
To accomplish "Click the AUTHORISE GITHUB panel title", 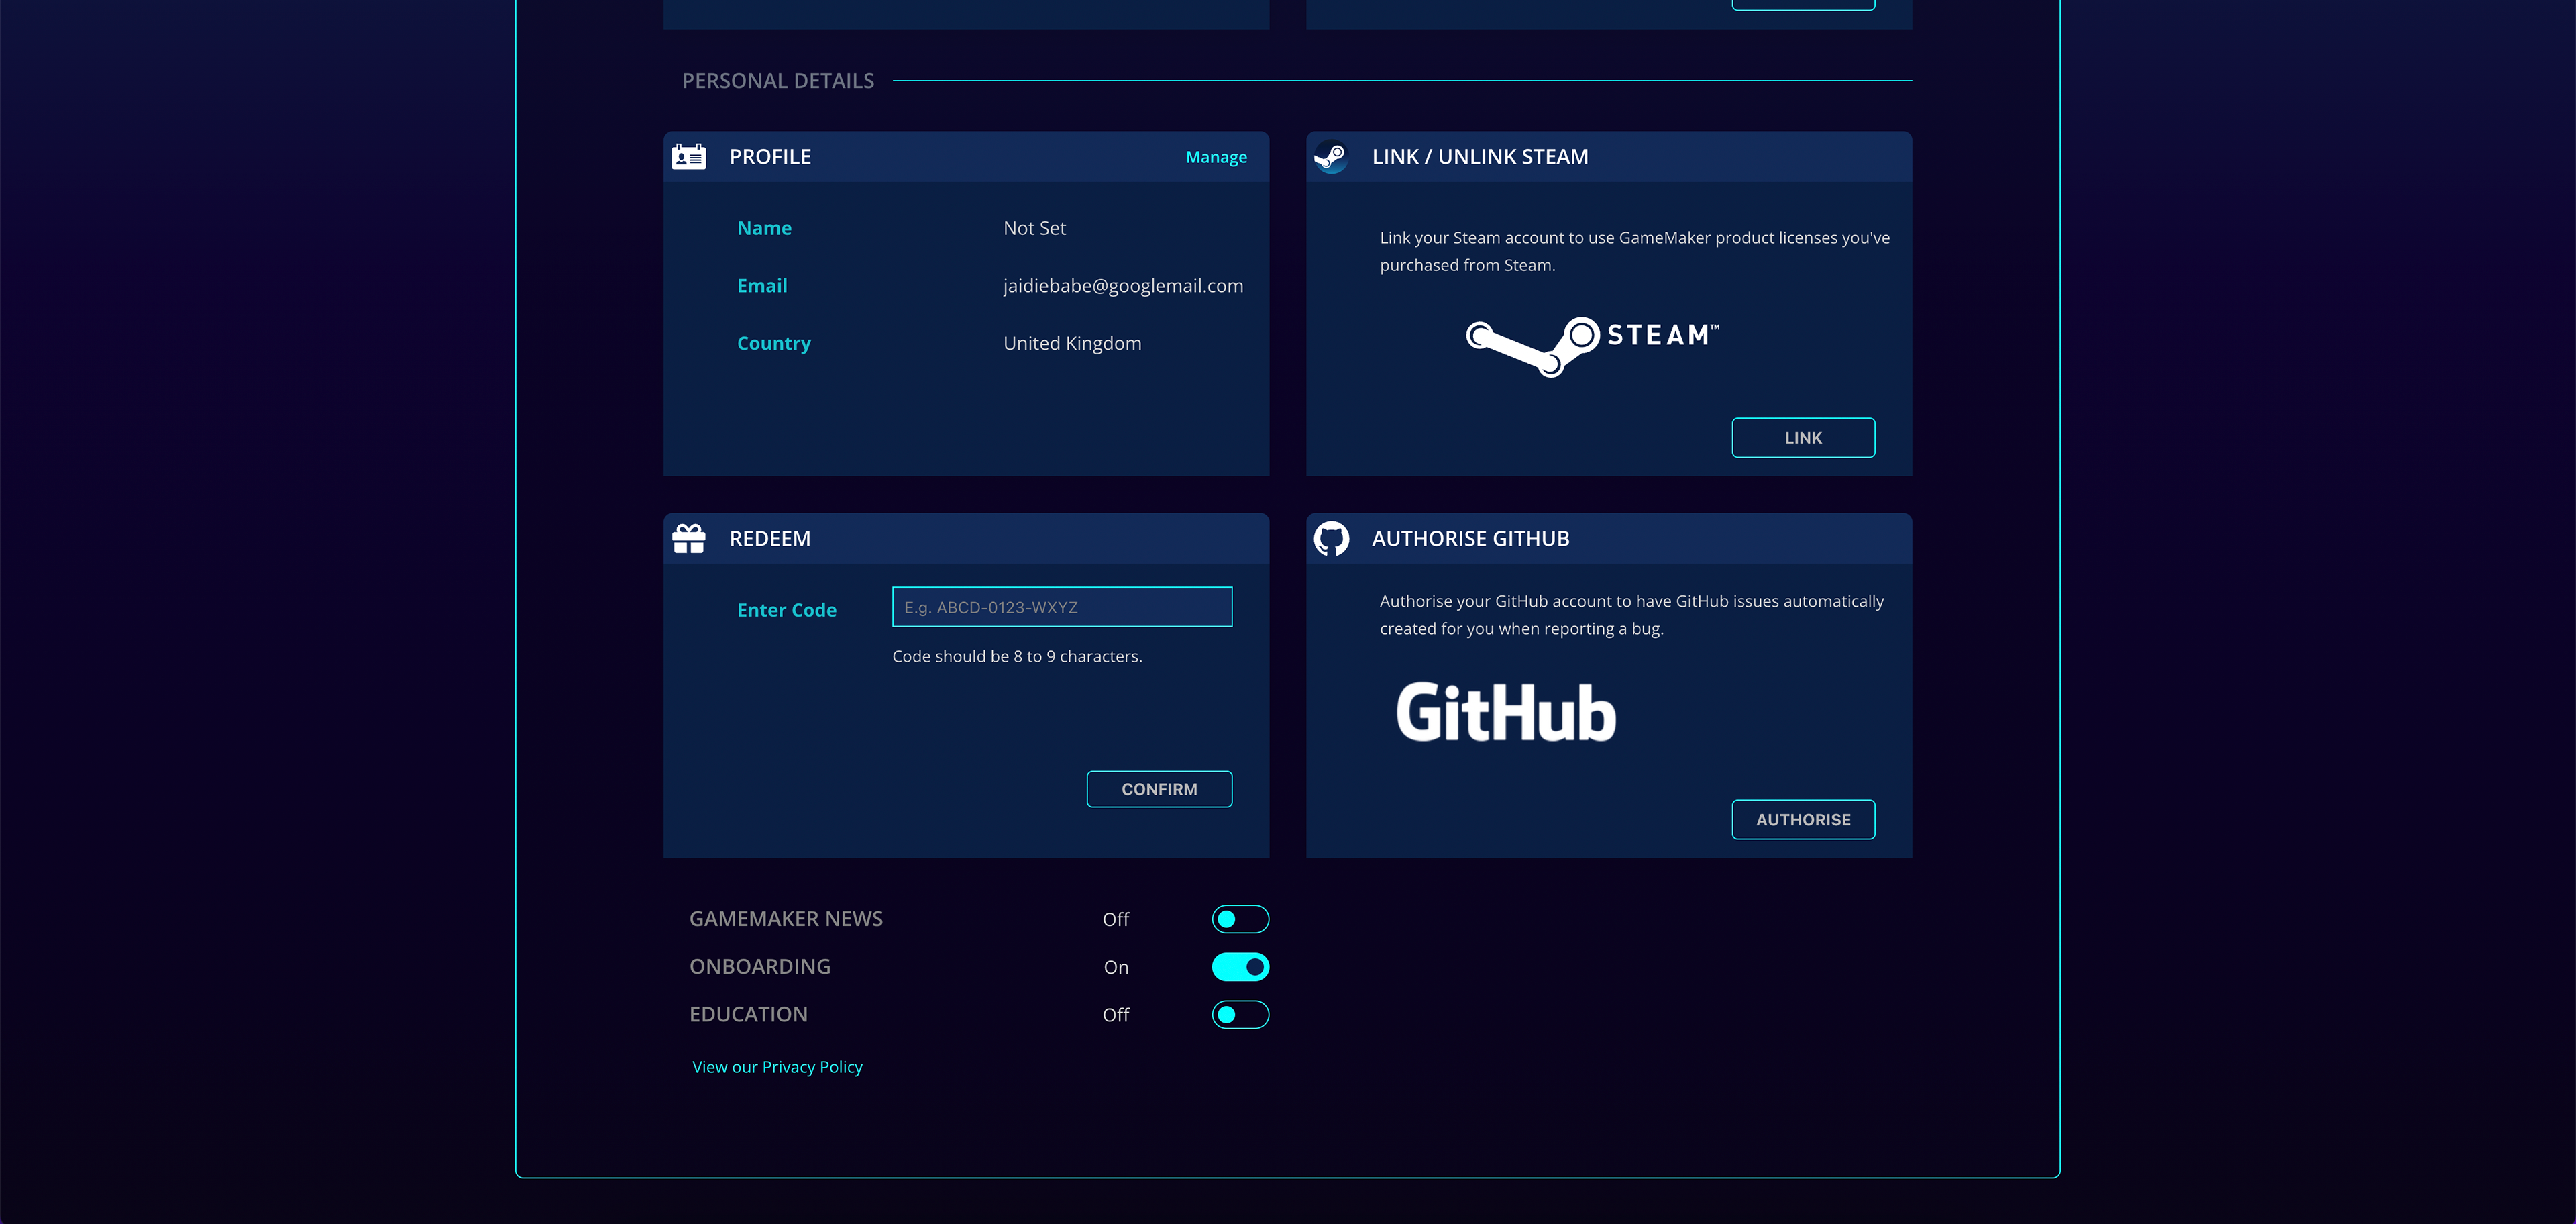I will pyautogui.click(x=1471, y=539).
